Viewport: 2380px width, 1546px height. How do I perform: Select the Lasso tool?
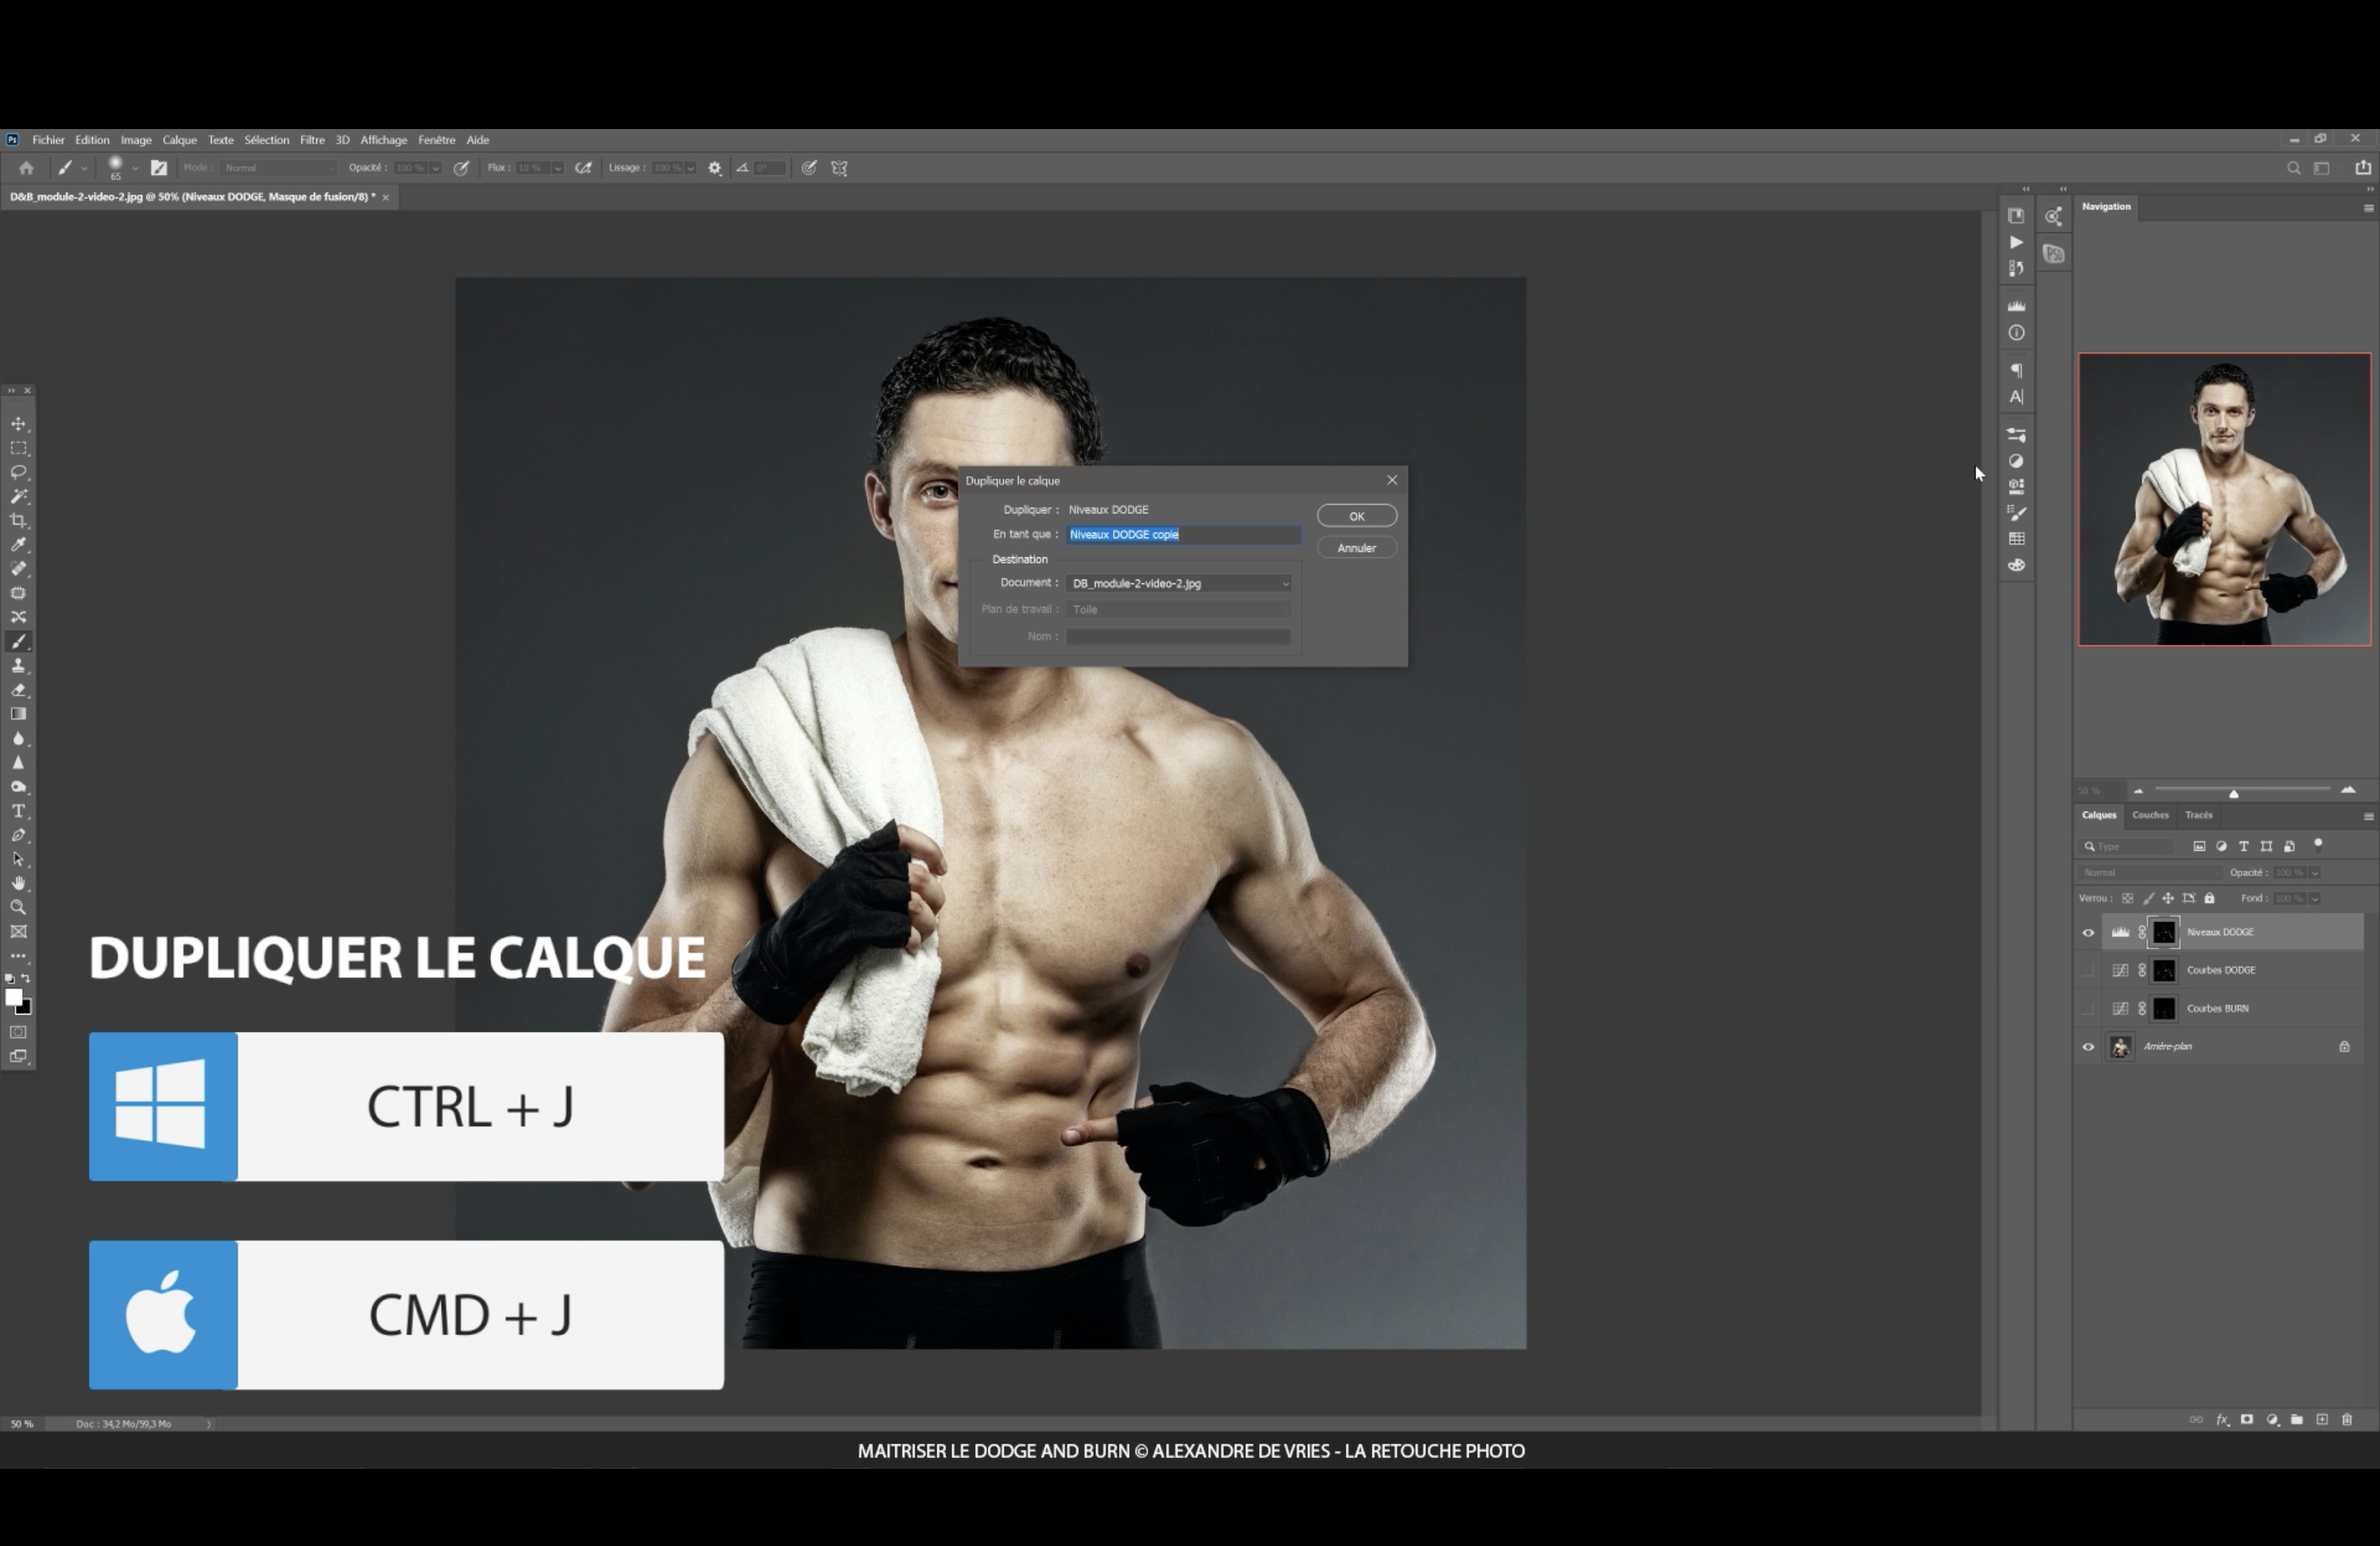pyautogui.click(x=19, y=472)
